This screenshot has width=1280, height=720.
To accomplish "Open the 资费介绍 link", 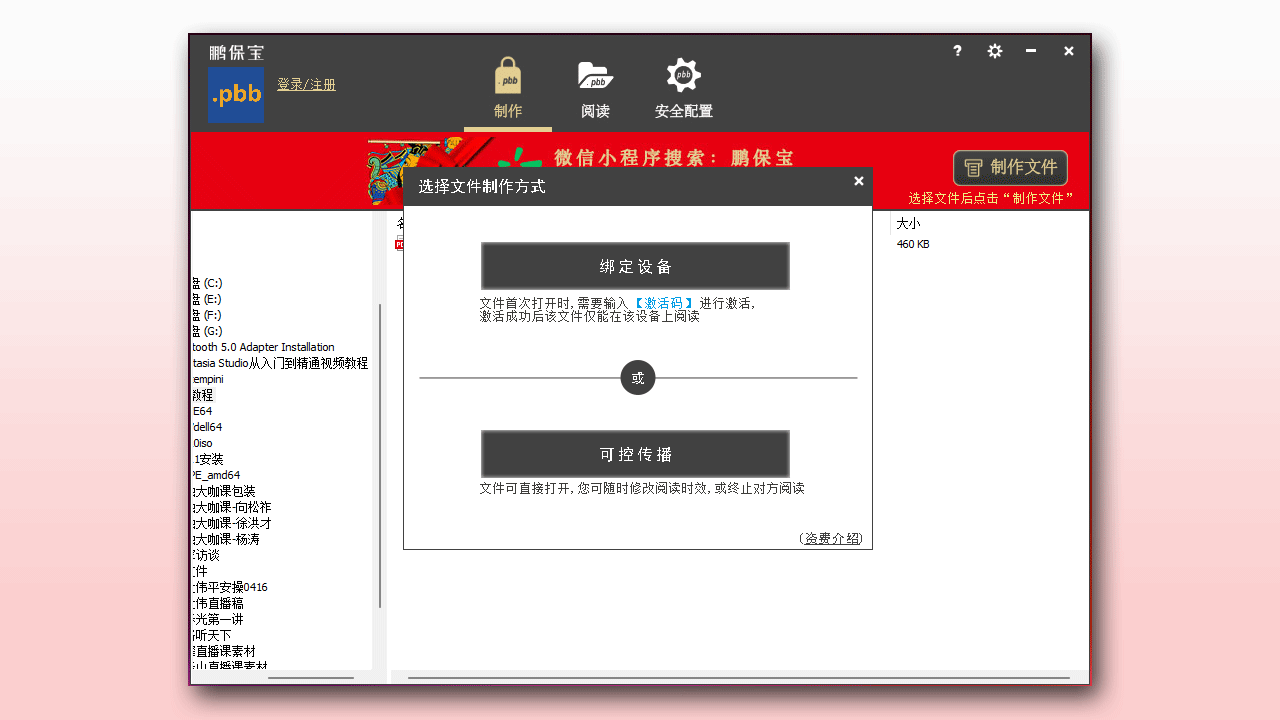I will (x=830, y=538).
